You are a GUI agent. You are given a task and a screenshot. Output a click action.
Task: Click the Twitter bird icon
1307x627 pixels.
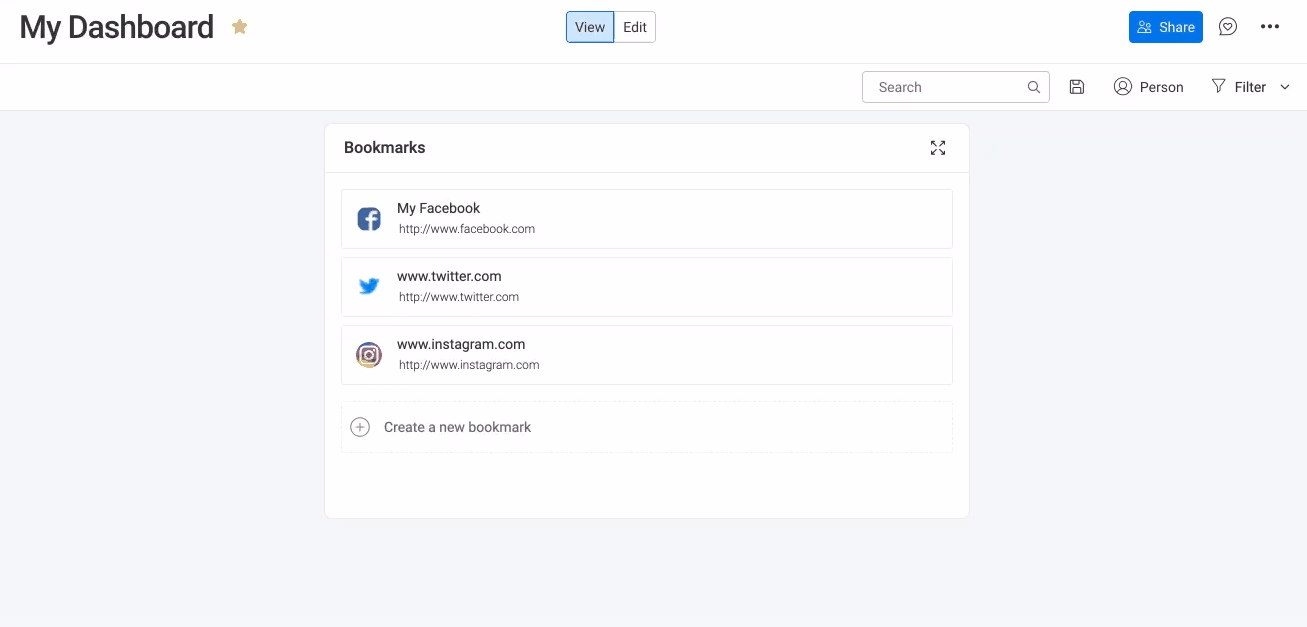pyautogui.click(x=369, y=287)
